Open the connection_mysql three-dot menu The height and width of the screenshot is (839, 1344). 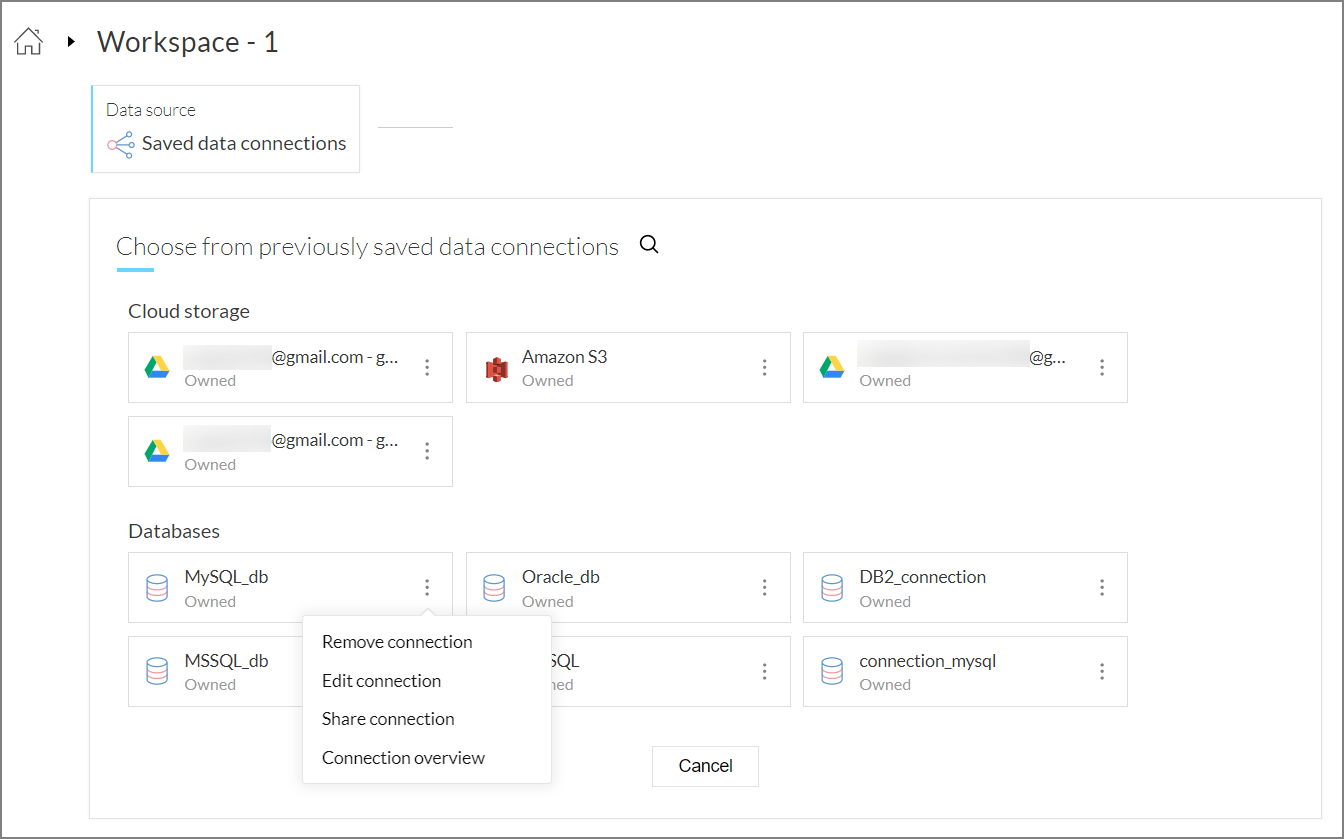click(x=1102, y=671)
